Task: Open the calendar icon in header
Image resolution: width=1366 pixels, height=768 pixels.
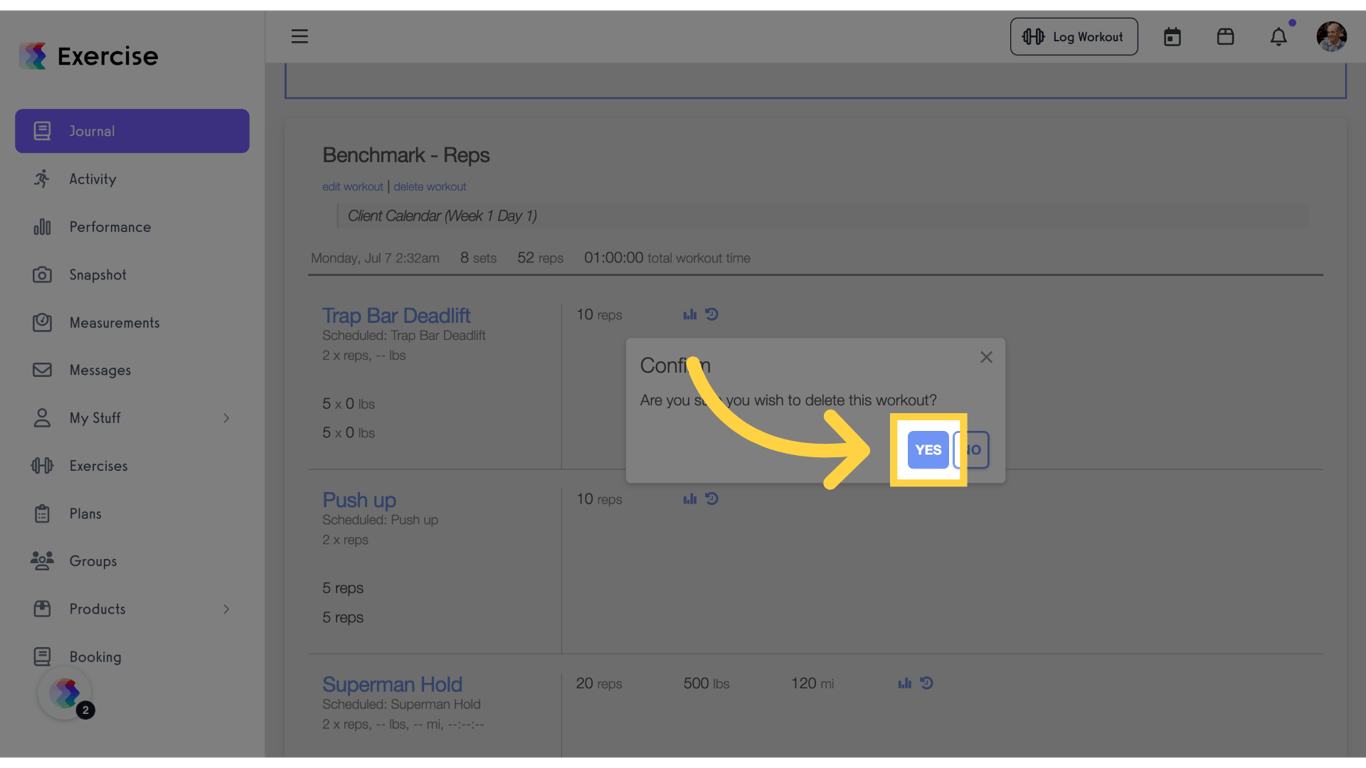Action: click(1172, 37)
